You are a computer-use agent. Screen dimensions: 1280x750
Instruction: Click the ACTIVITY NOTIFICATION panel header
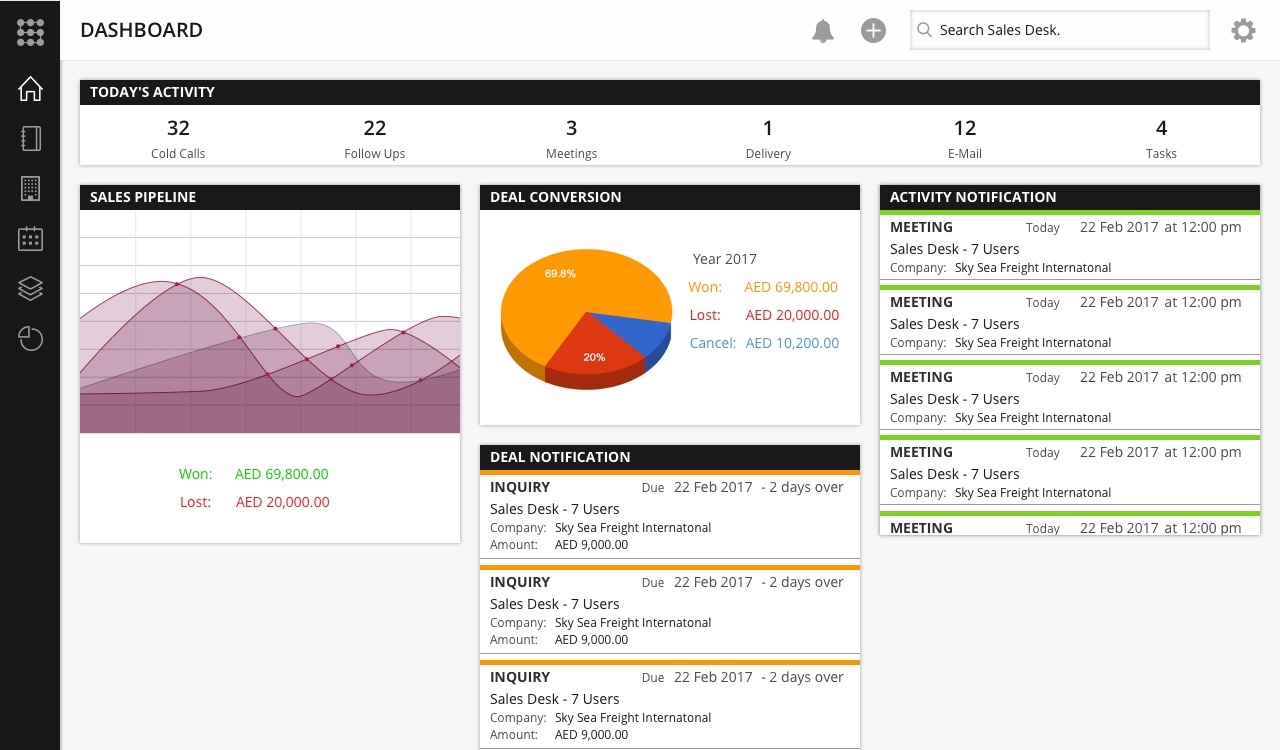coord(1070,197)
